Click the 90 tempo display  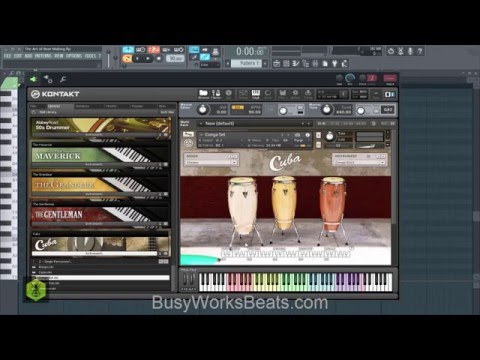coord(175,58)
